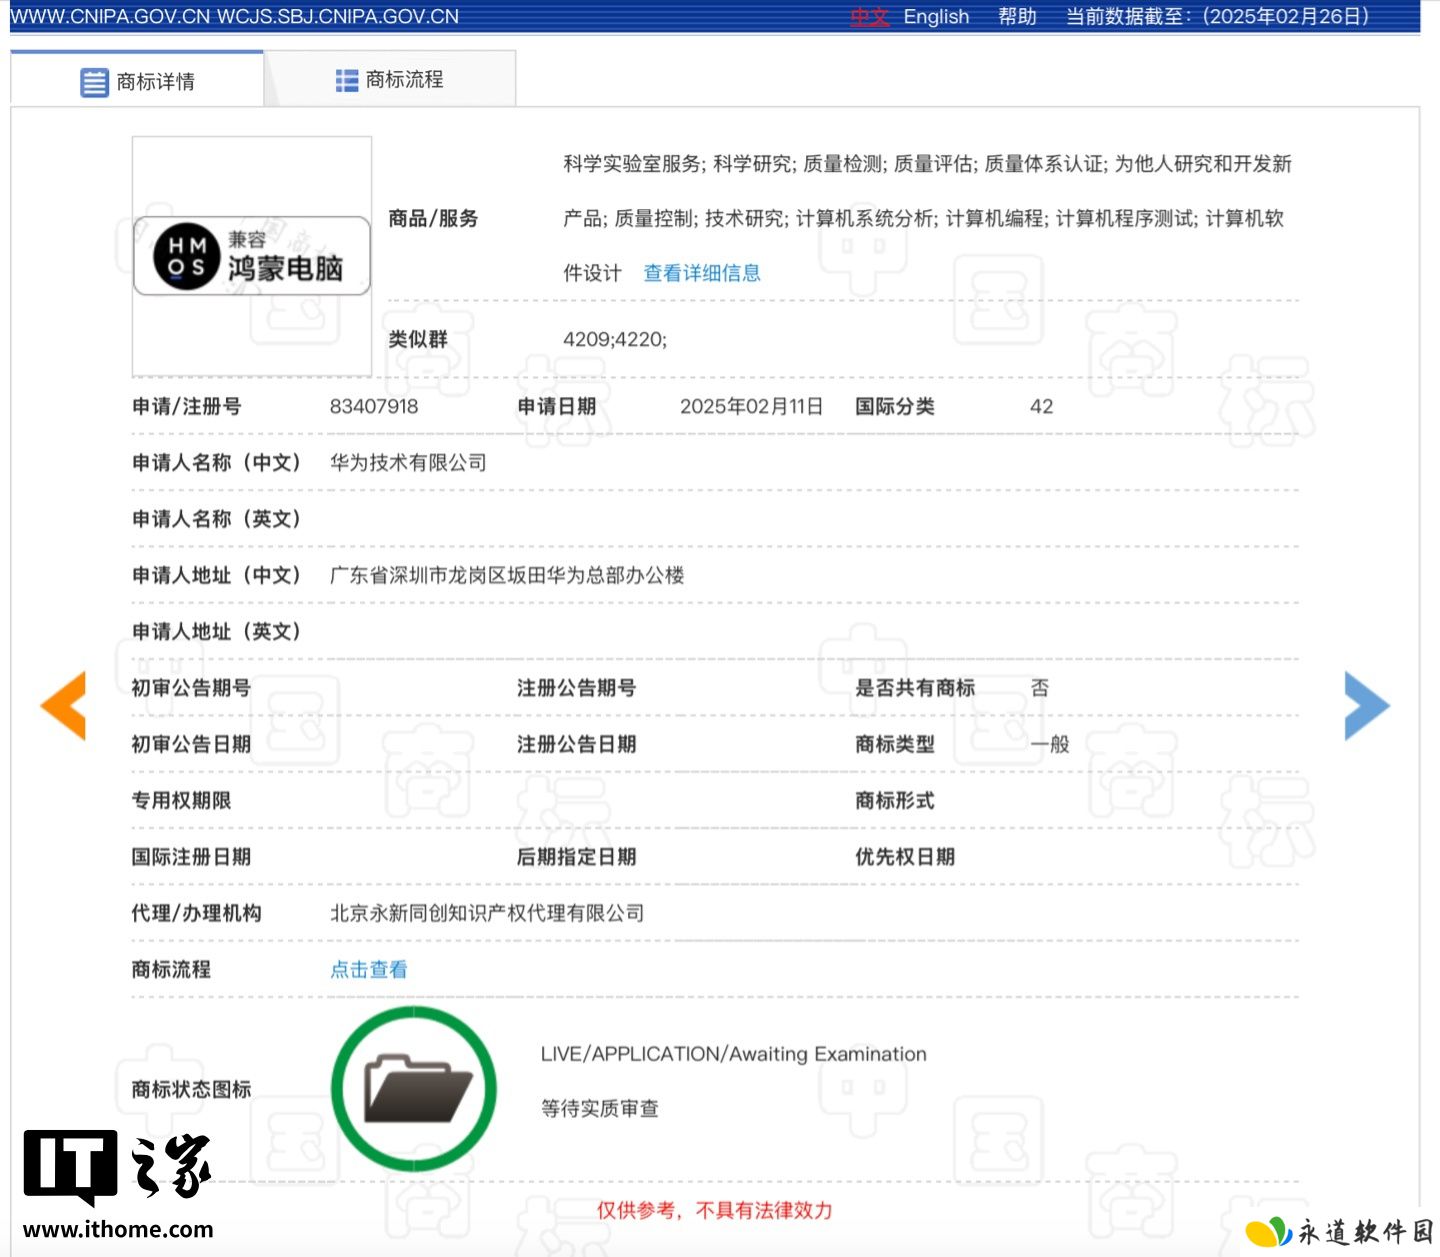Viewport: 1440px width, 1257px height.
Task: Click the 申请人名称（英文） label
Action: 217,519
